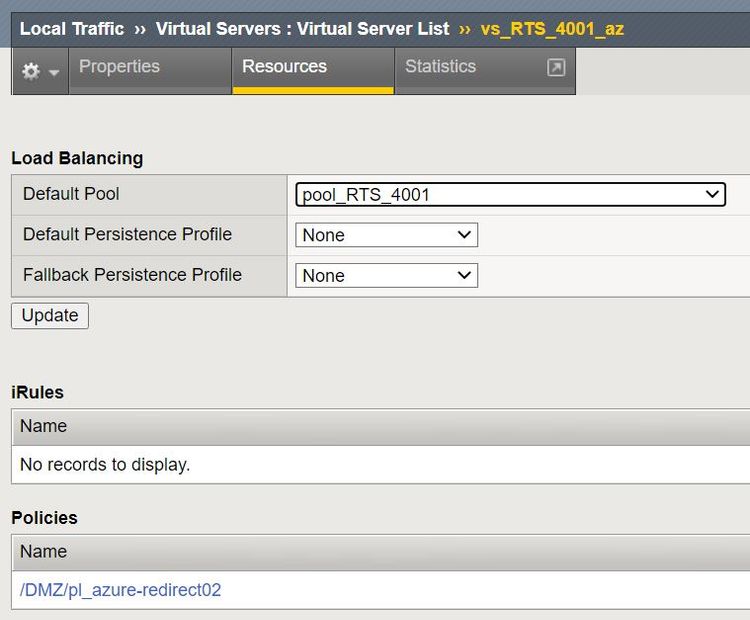Open the Statistics tab
The image size is (750, 620).
click(440, 67)
